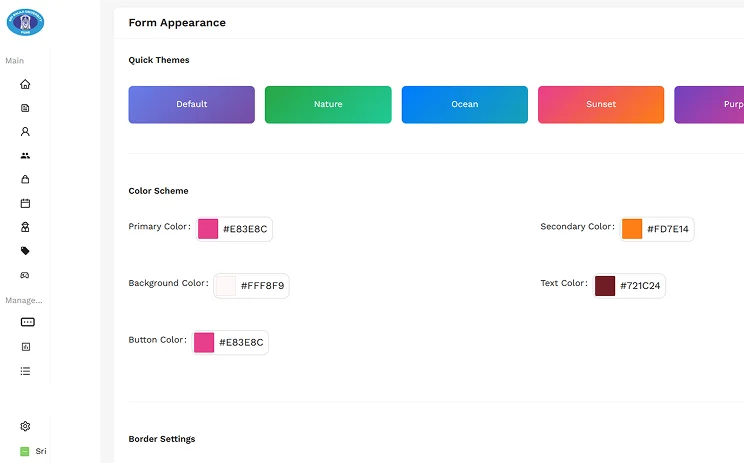Click the settings gear icon

[x=25, y=426]
